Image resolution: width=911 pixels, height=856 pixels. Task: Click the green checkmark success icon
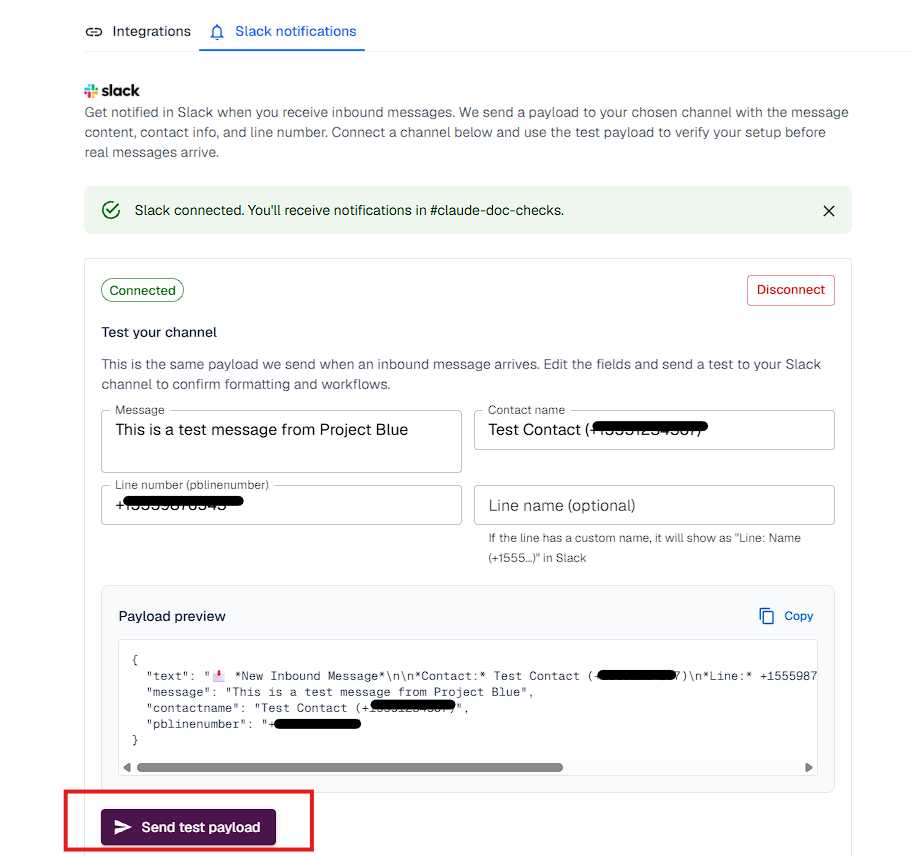point(111,210)
